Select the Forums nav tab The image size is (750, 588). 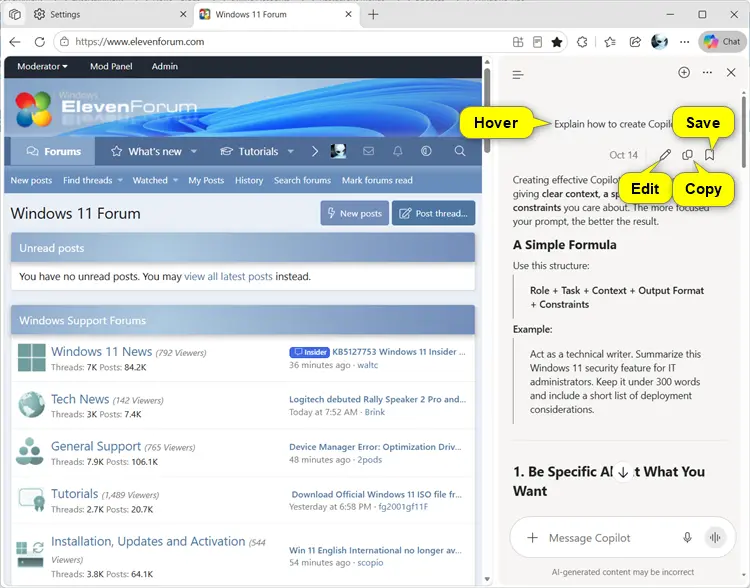(53, 151)
